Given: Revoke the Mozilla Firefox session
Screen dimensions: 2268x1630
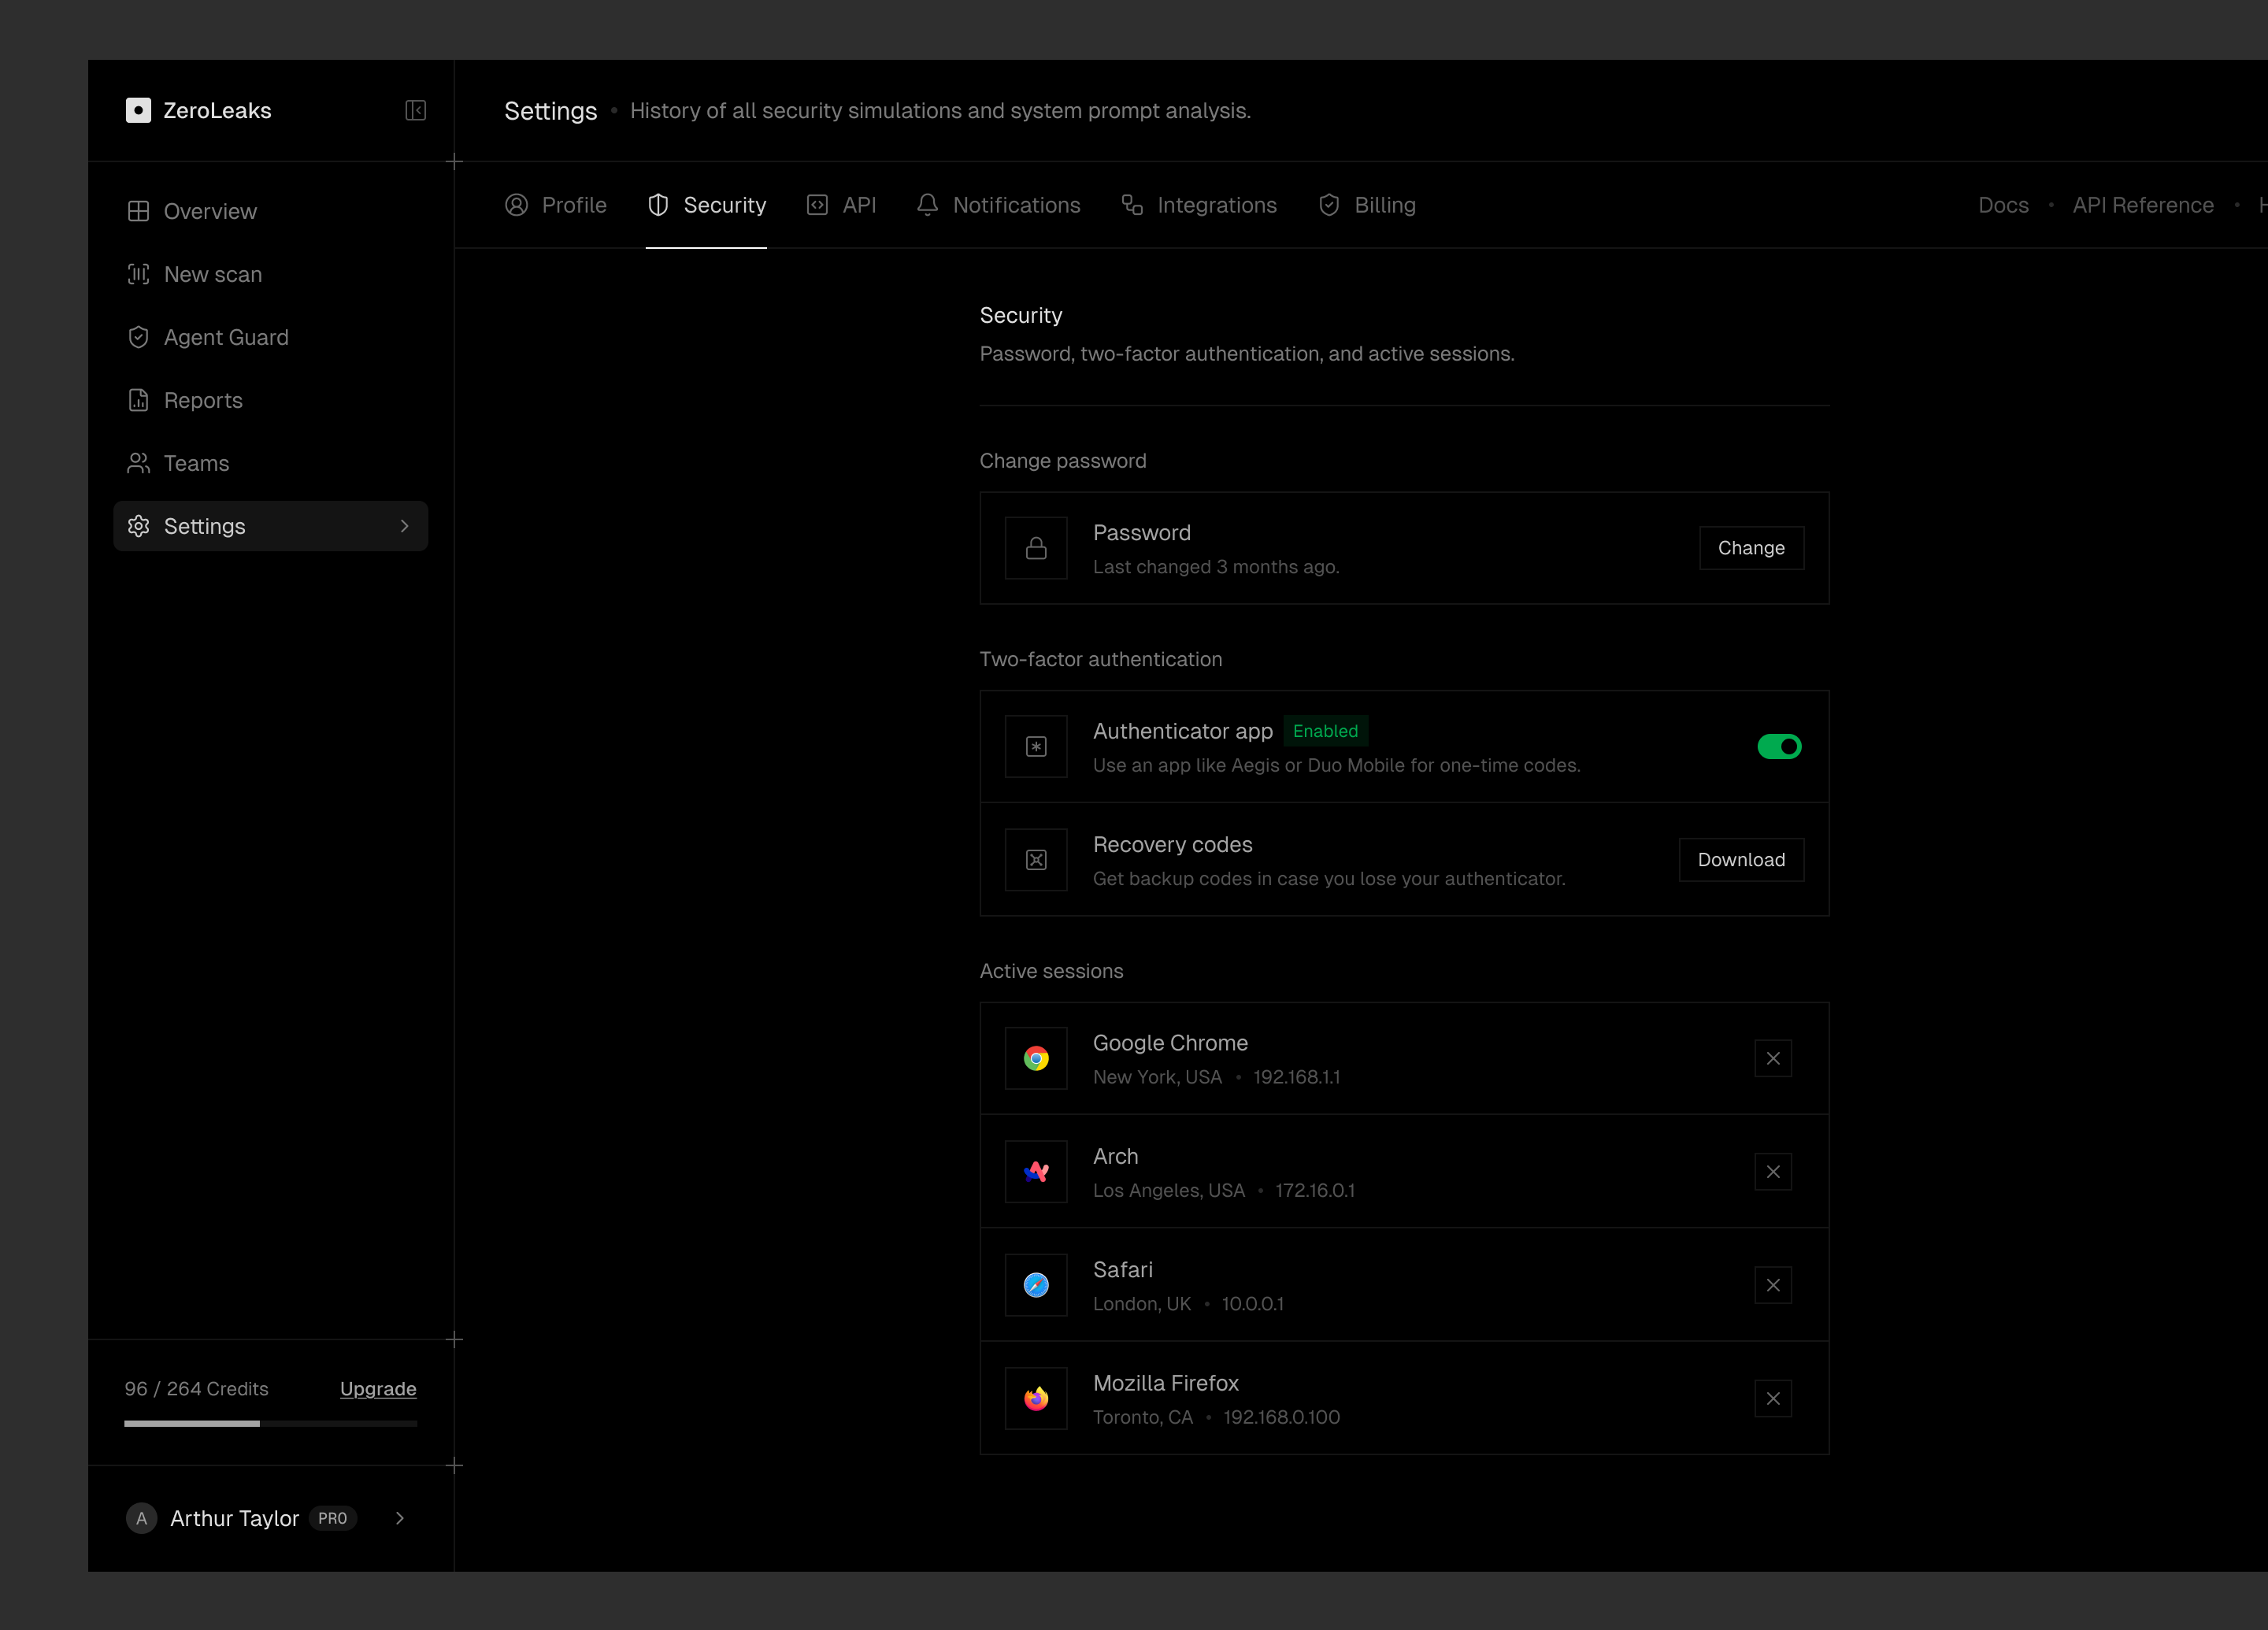Looking at the screenshot, I should pos(1773,1399).
